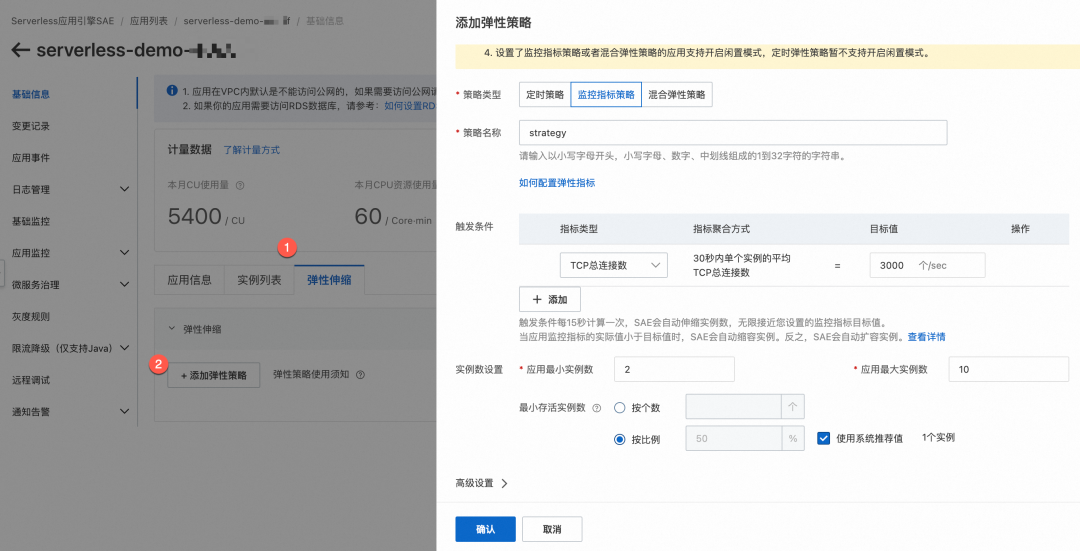Open 应用事件 in the sidebar

31,158
